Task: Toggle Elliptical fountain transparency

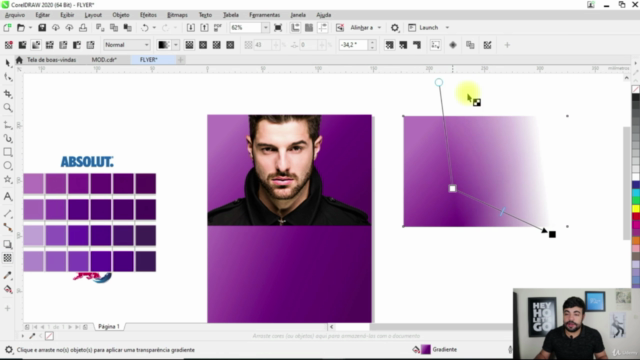Action: 203,45
